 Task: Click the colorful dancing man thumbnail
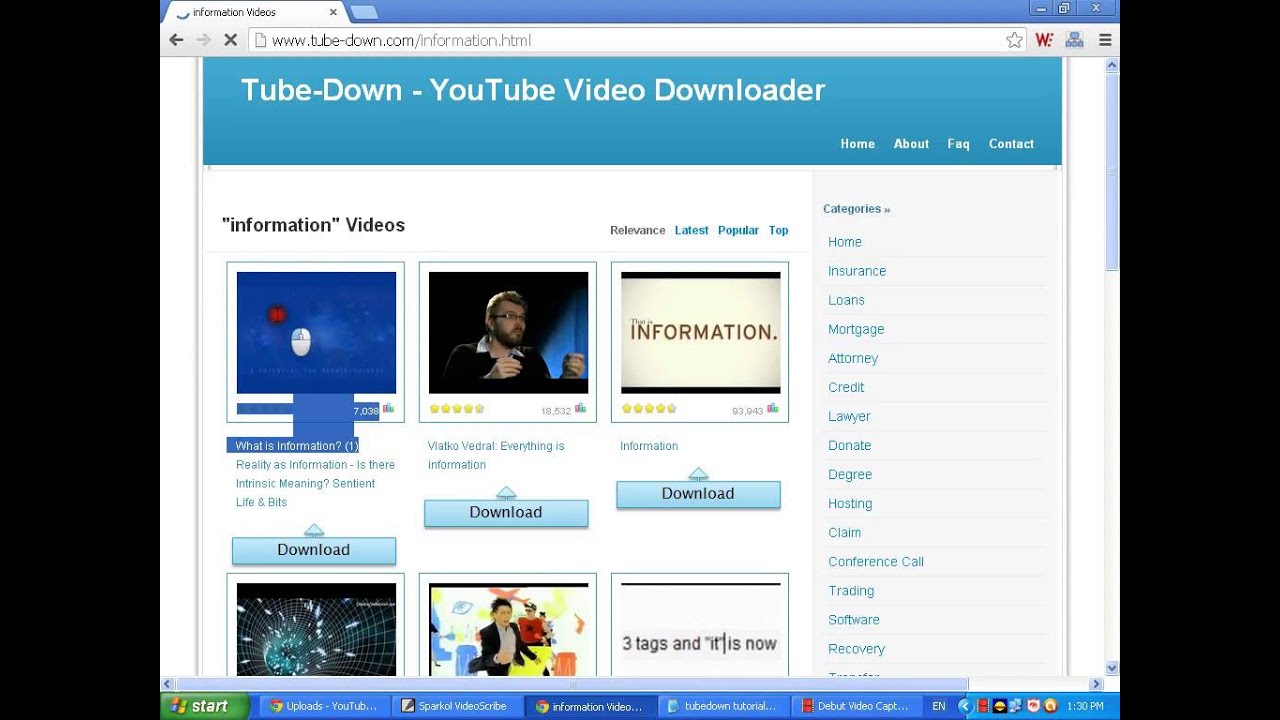click(508, 629)
